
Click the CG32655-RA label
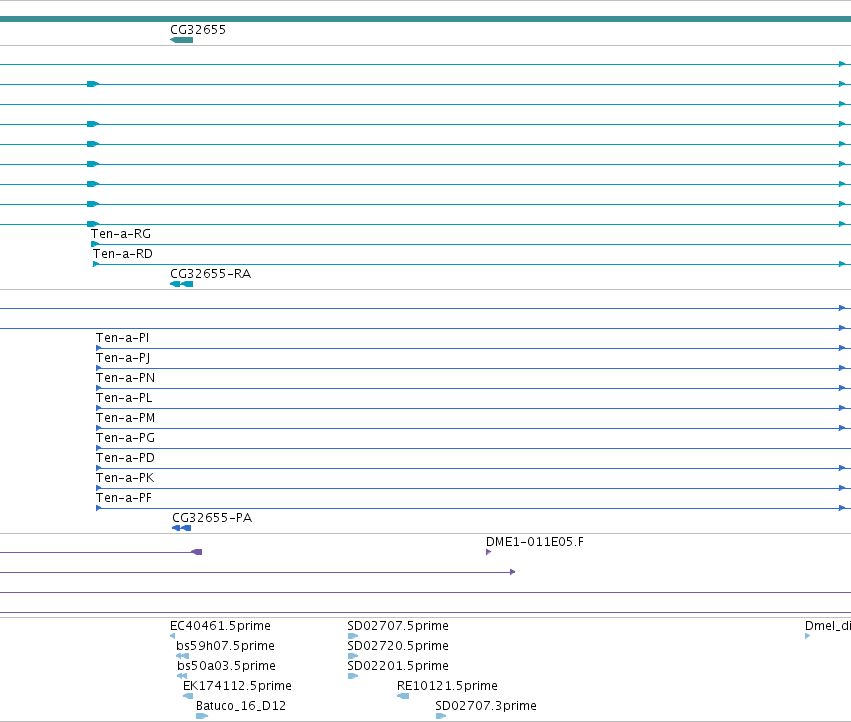211,274
